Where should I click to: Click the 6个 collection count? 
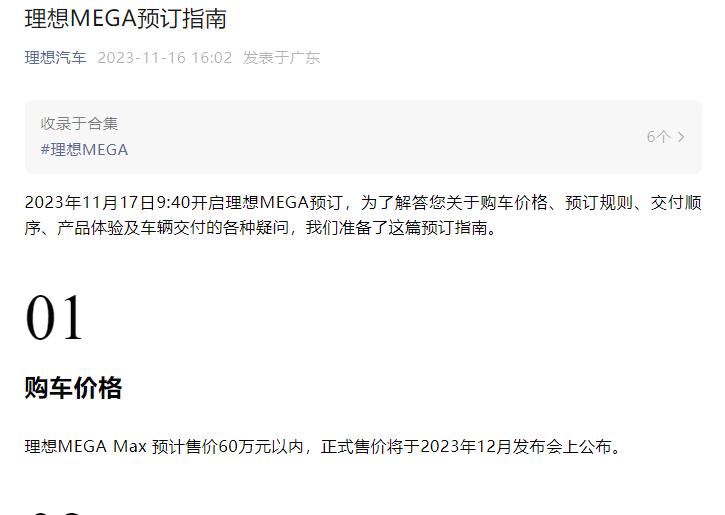(658, 137)
